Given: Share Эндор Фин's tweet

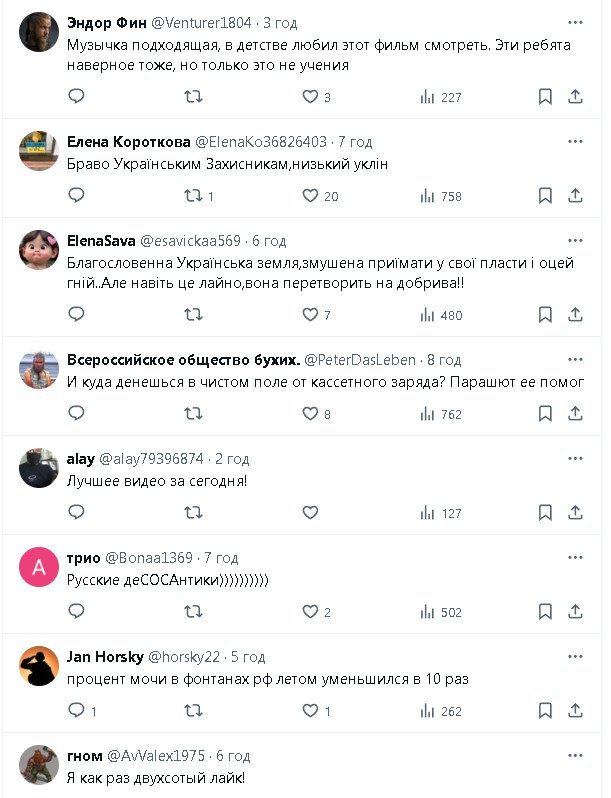Looking at the screenshot, I should (x=575, y=97).
